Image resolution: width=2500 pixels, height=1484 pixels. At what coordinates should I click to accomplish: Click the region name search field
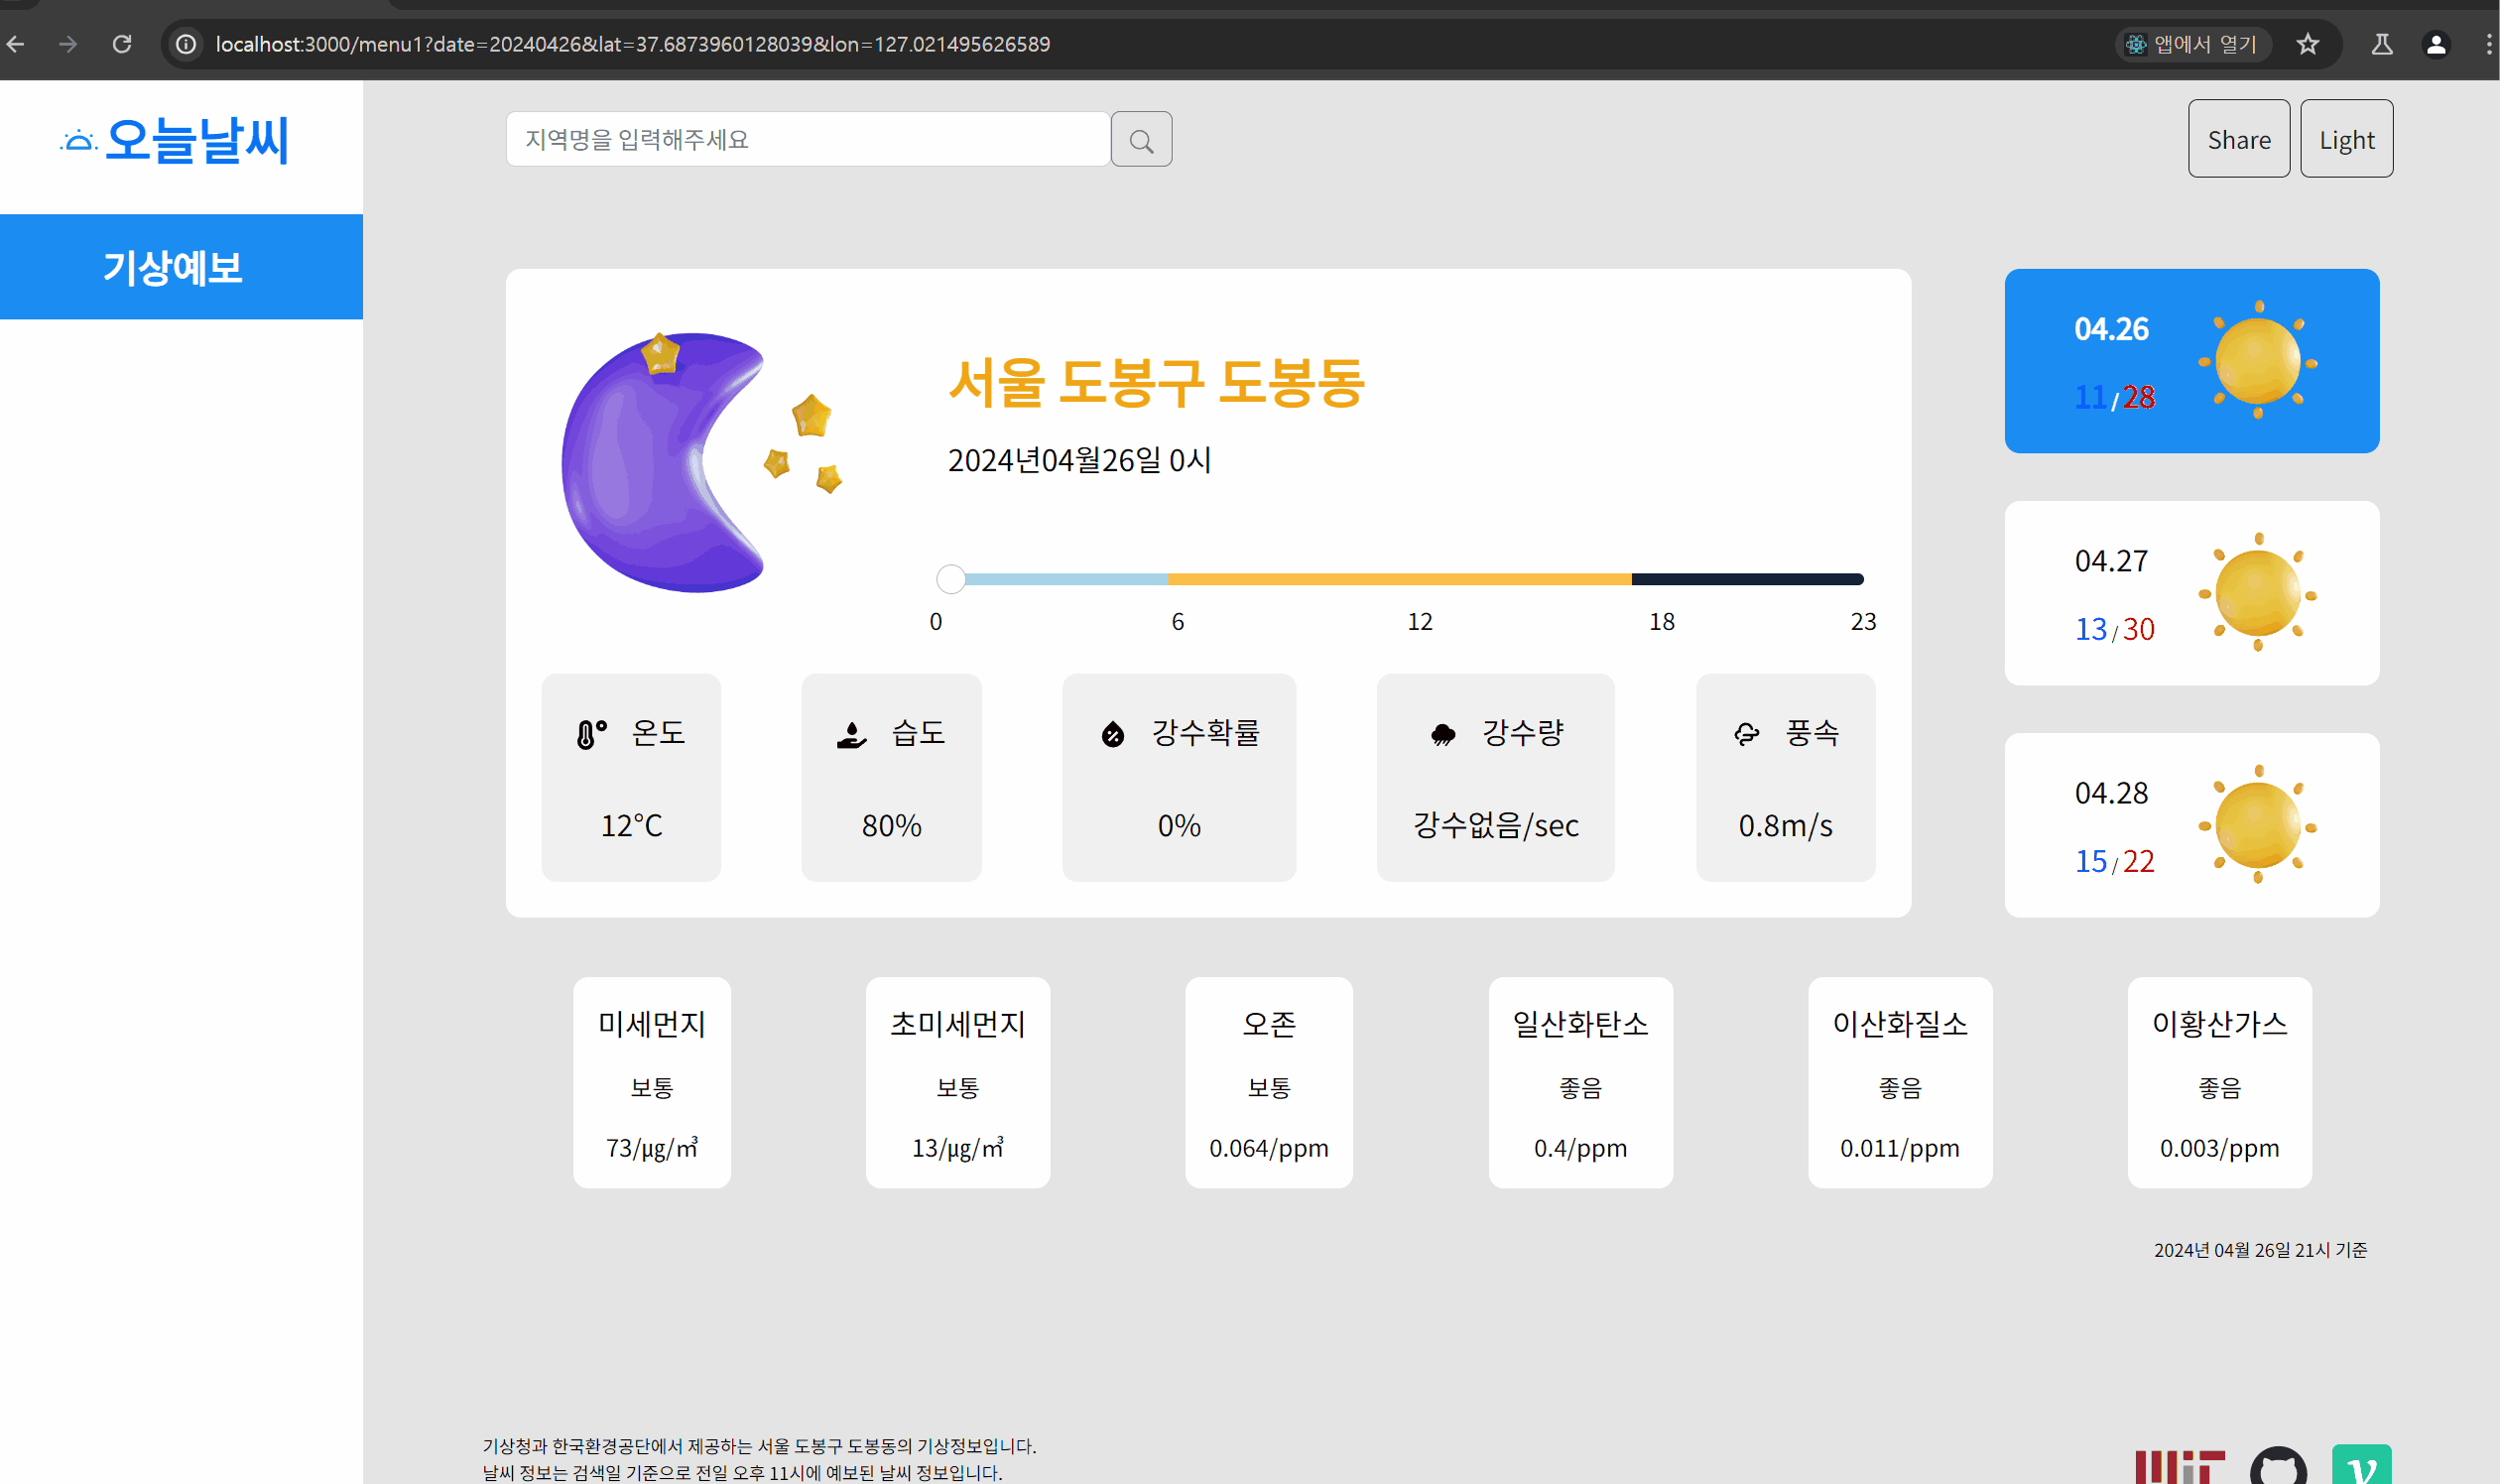pos(807,140)
